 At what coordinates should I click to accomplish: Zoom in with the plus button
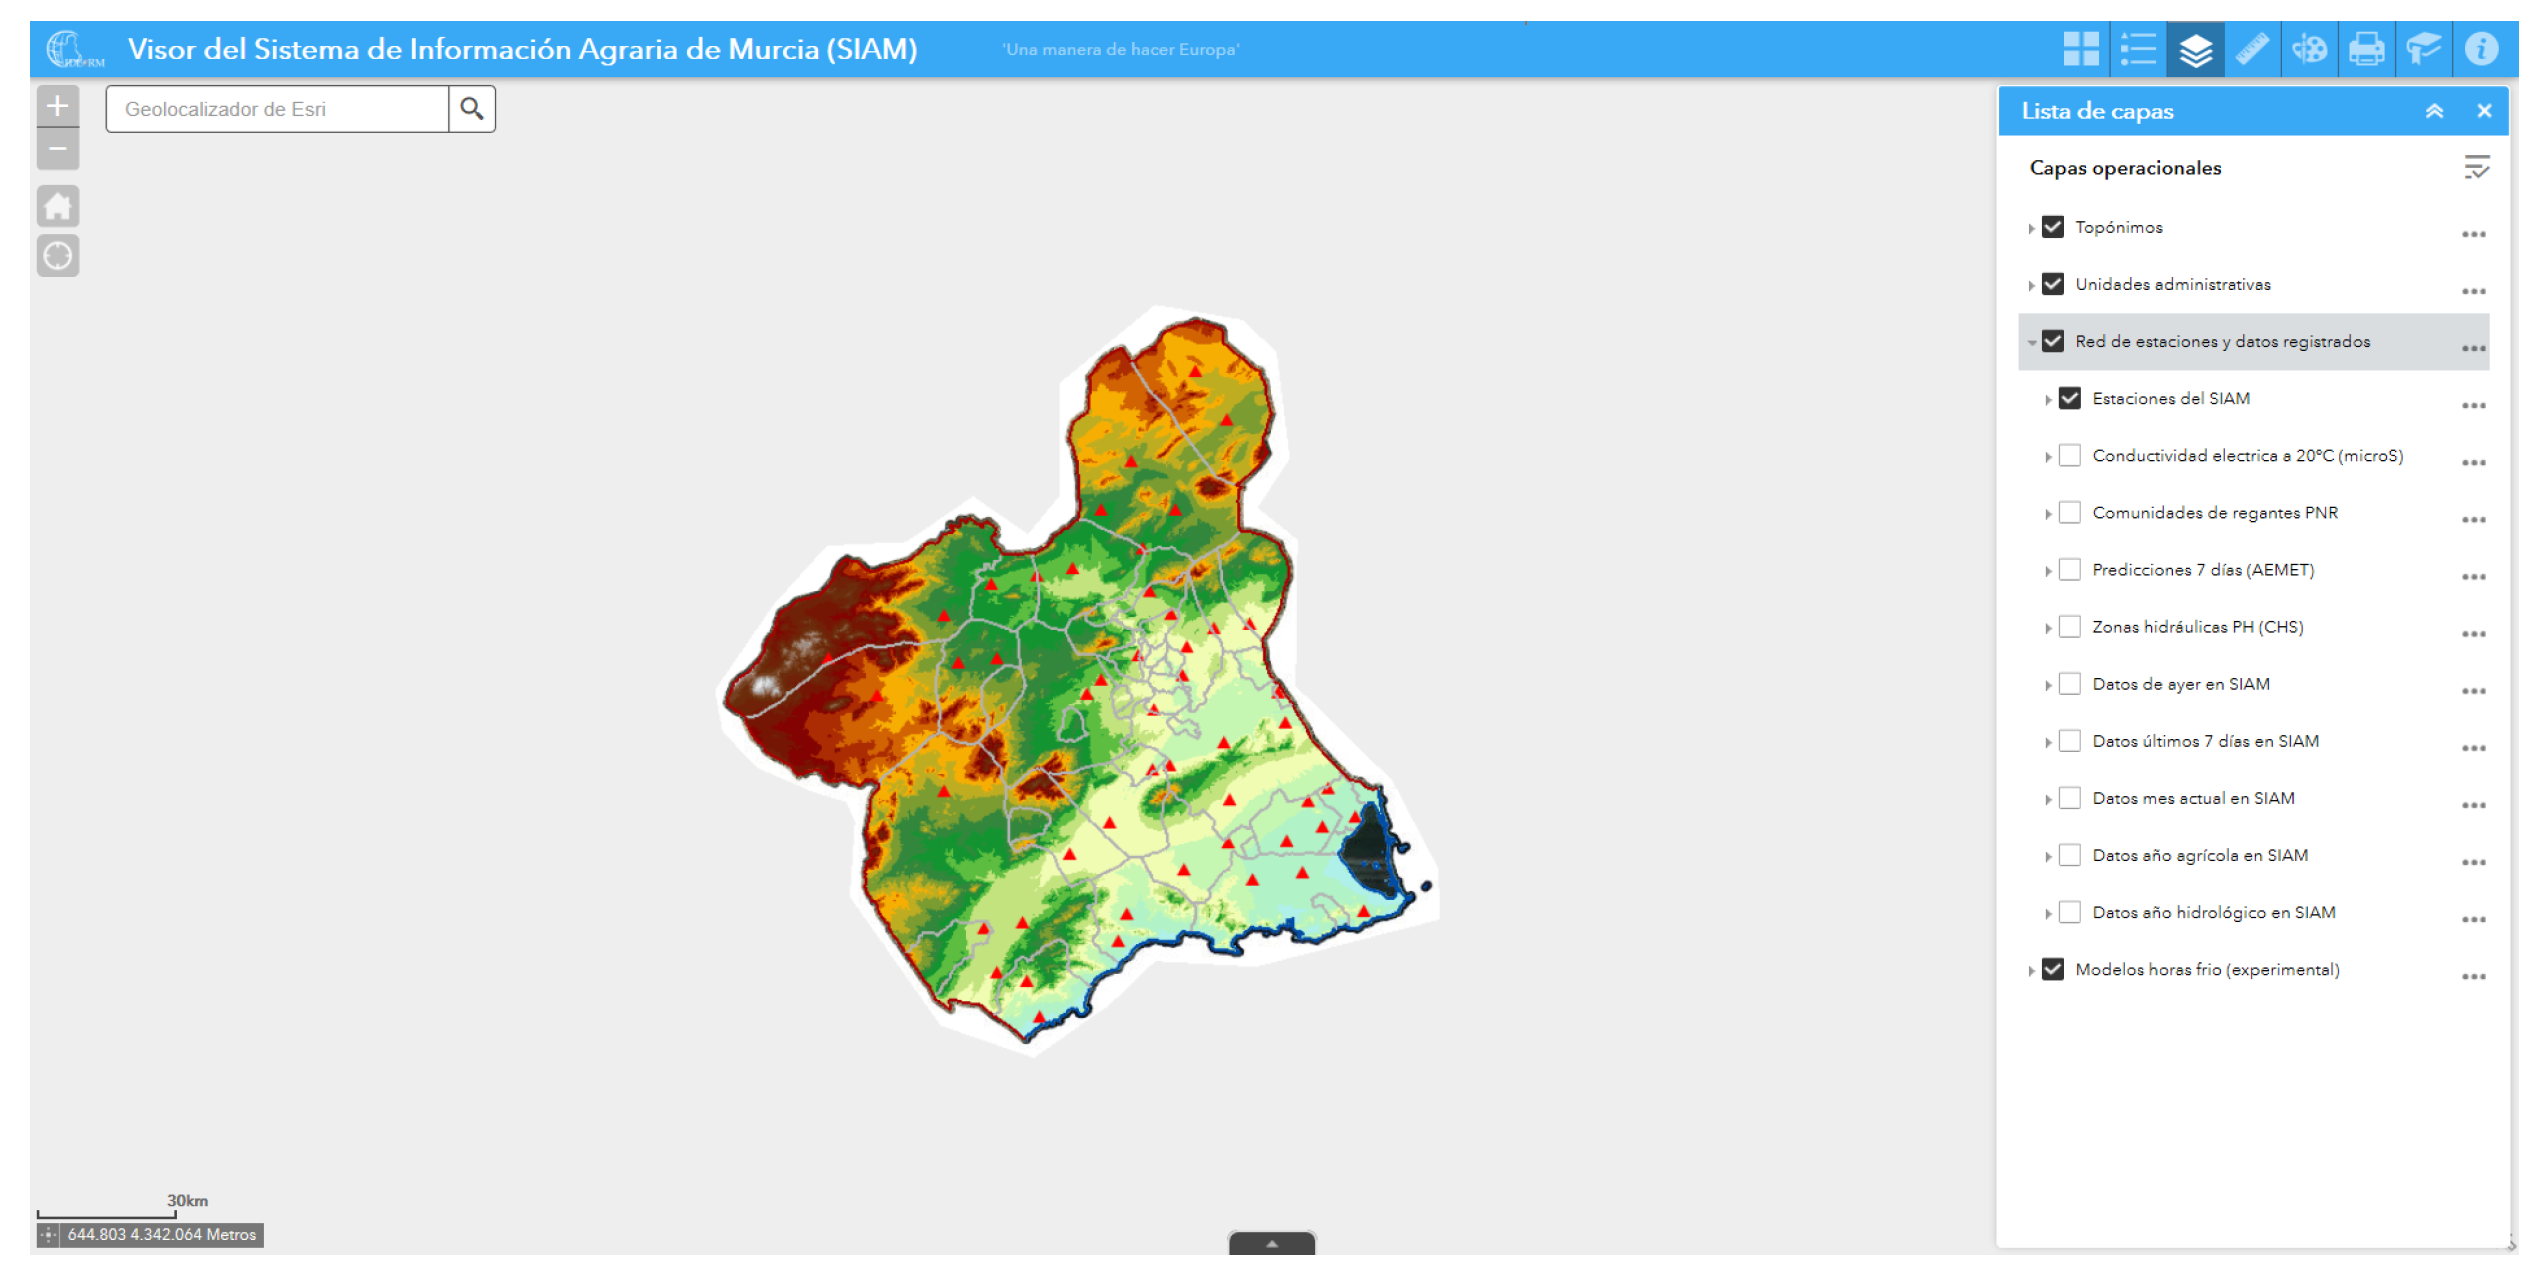tap(58, 106)
